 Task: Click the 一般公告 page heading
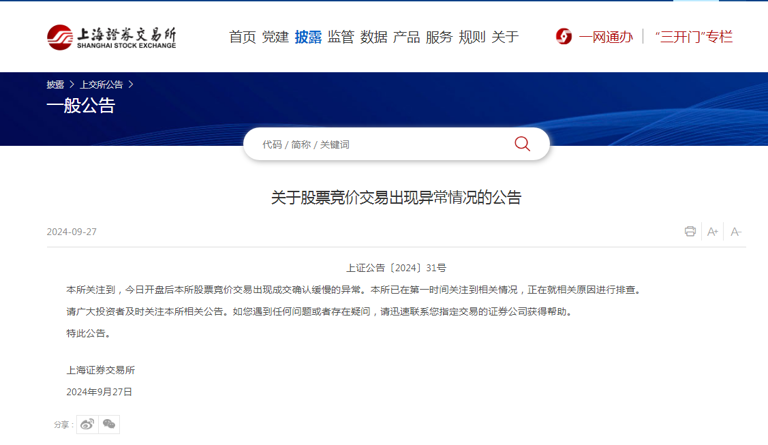click(x=81, y=105)
